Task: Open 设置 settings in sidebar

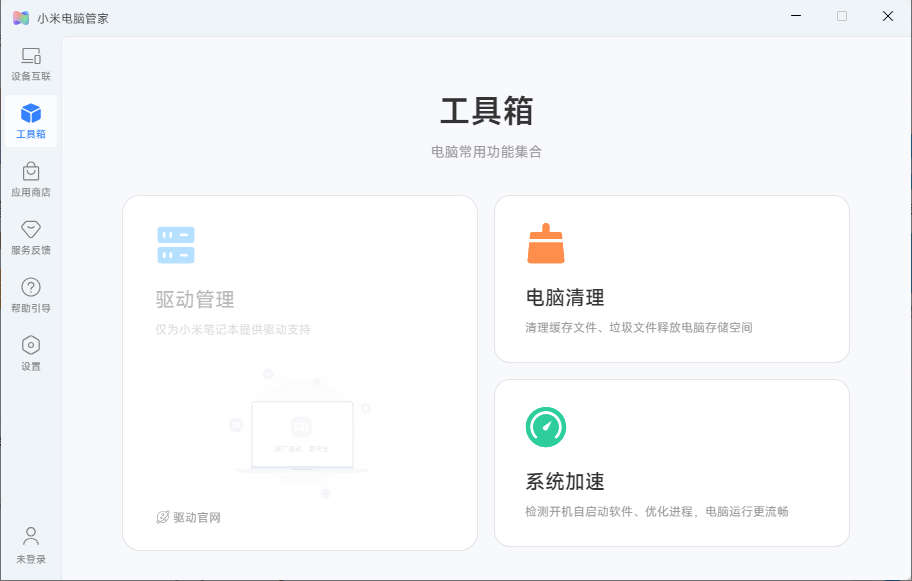Action: (x=31, y=354)
